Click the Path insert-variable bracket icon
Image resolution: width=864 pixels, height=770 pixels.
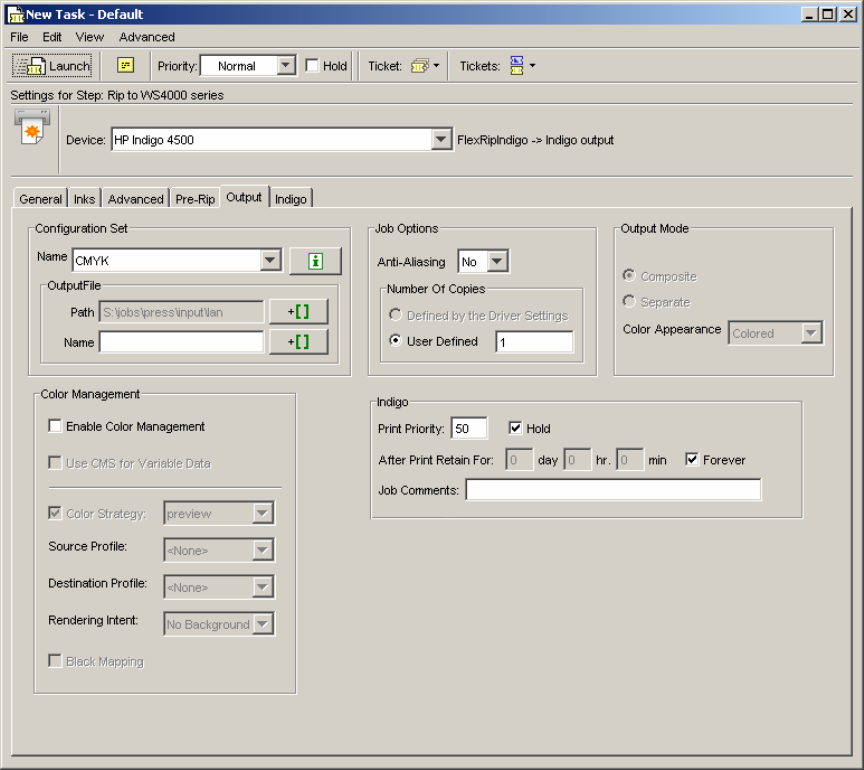coord(298,312)
